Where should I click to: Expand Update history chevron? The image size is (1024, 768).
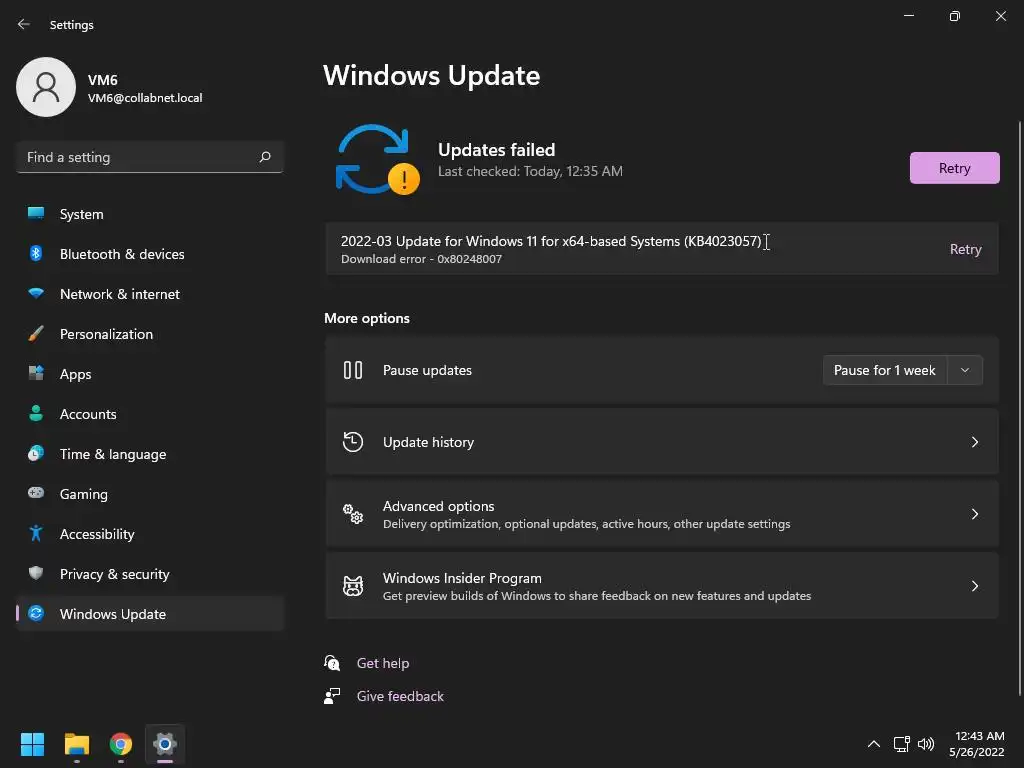point(975,442)
